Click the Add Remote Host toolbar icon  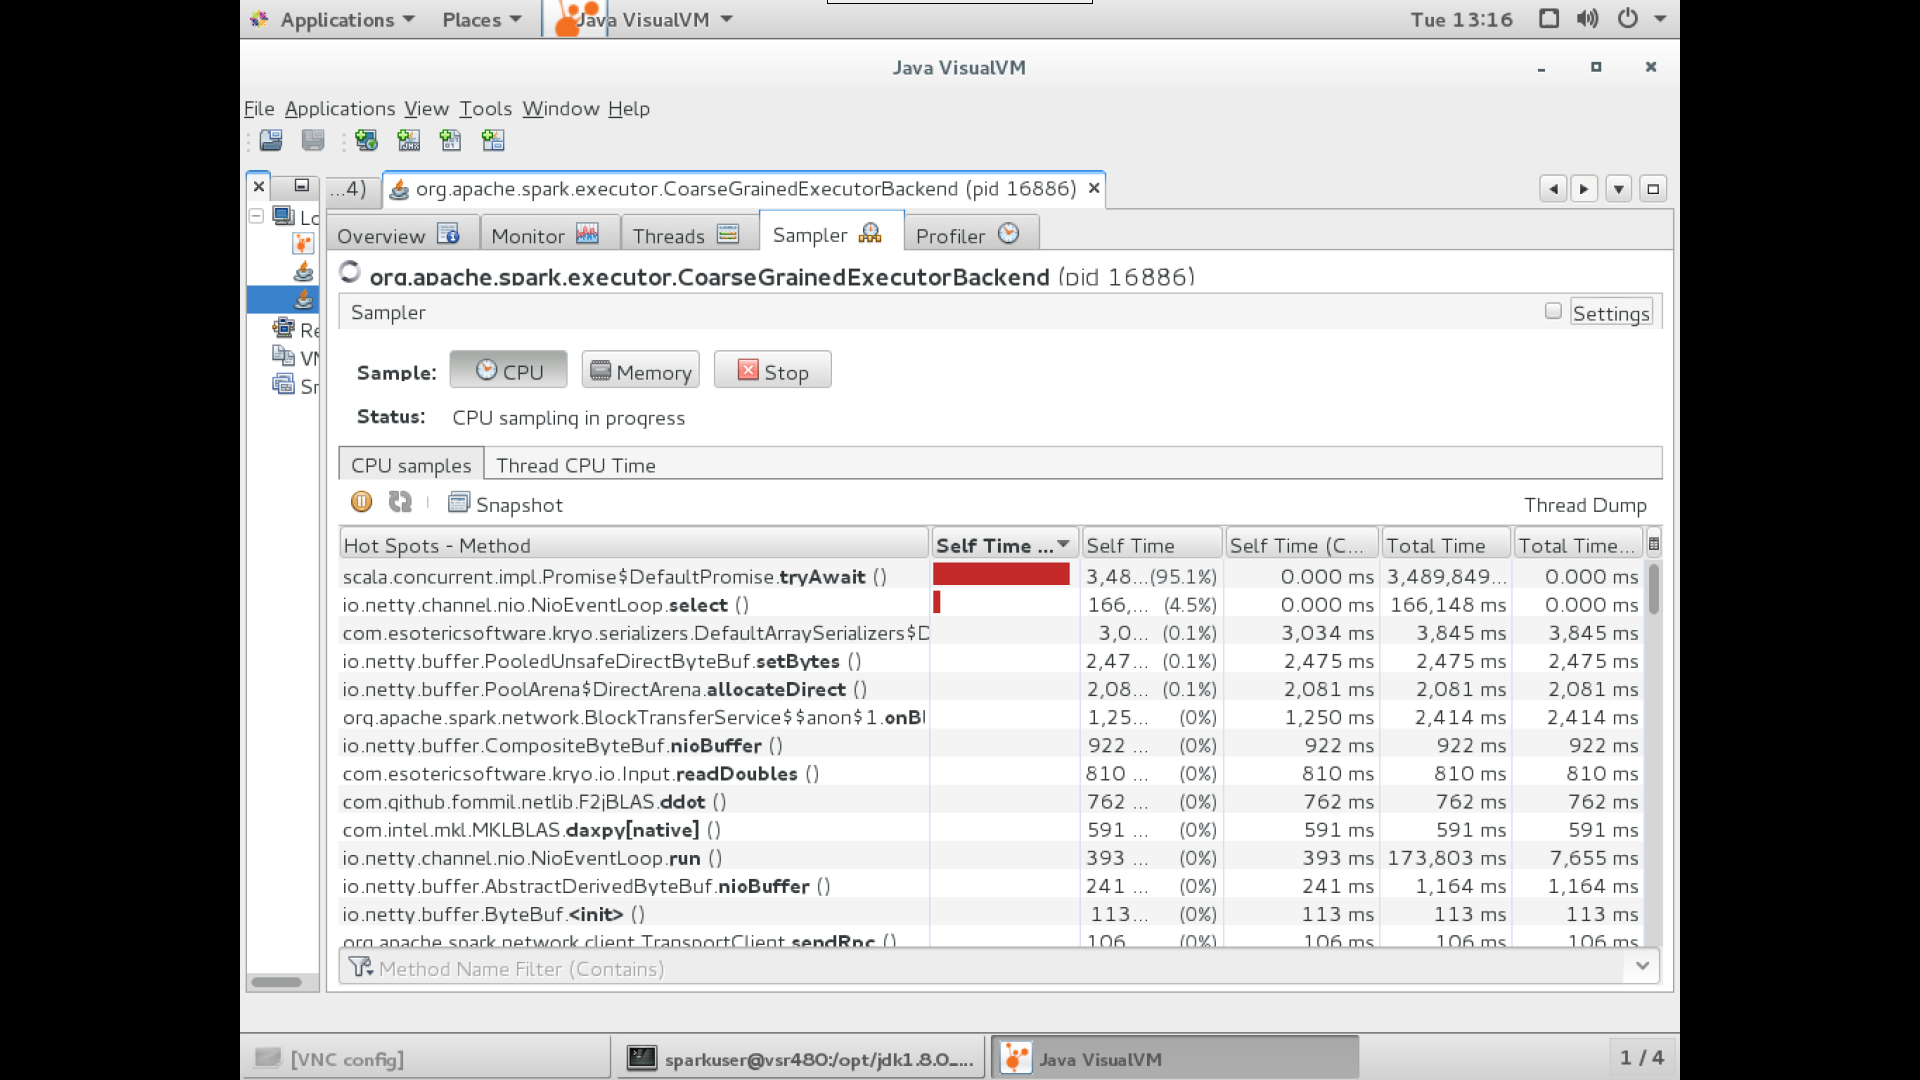coord(366,140)
